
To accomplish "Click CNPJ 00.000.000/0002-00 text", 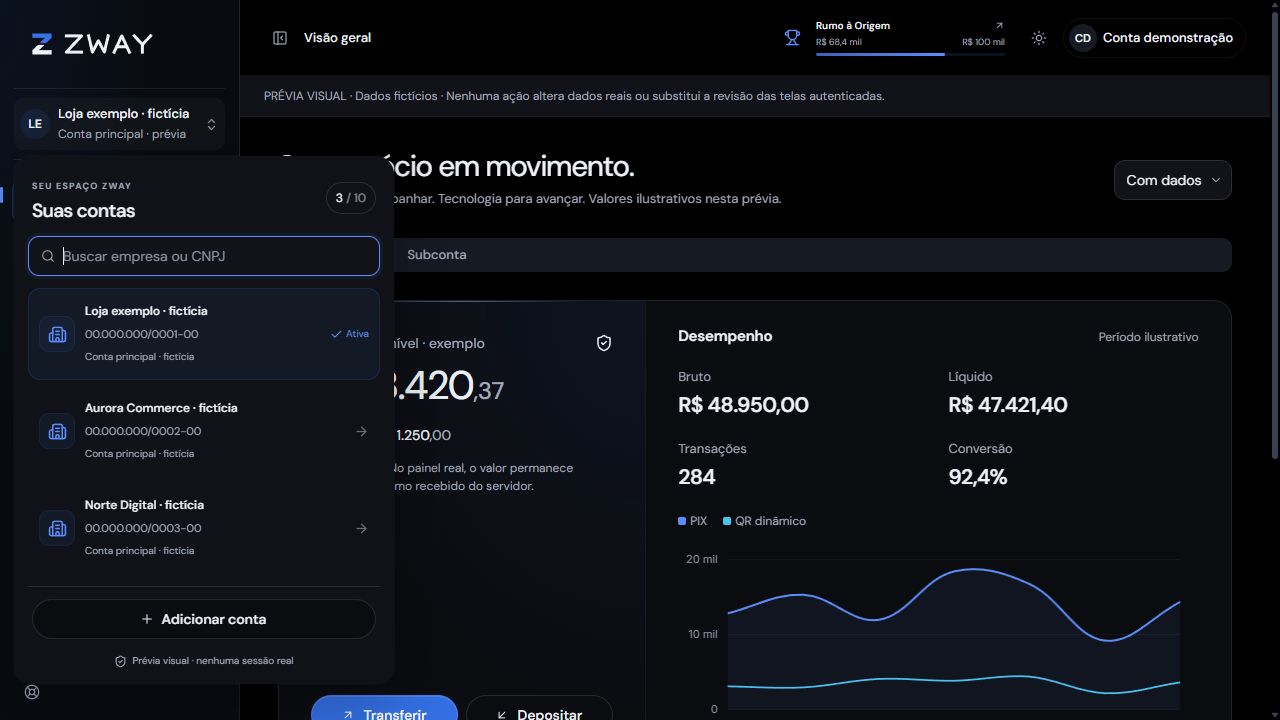I will (x=143, y=431).
